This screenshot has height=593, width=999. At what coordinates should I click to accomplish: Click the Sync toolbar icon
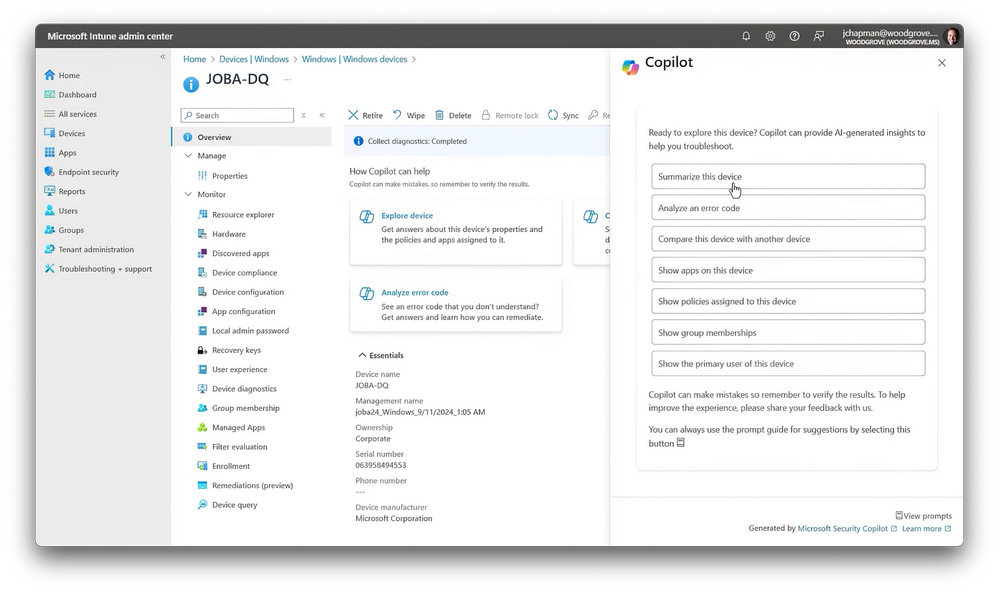point(553,115)
